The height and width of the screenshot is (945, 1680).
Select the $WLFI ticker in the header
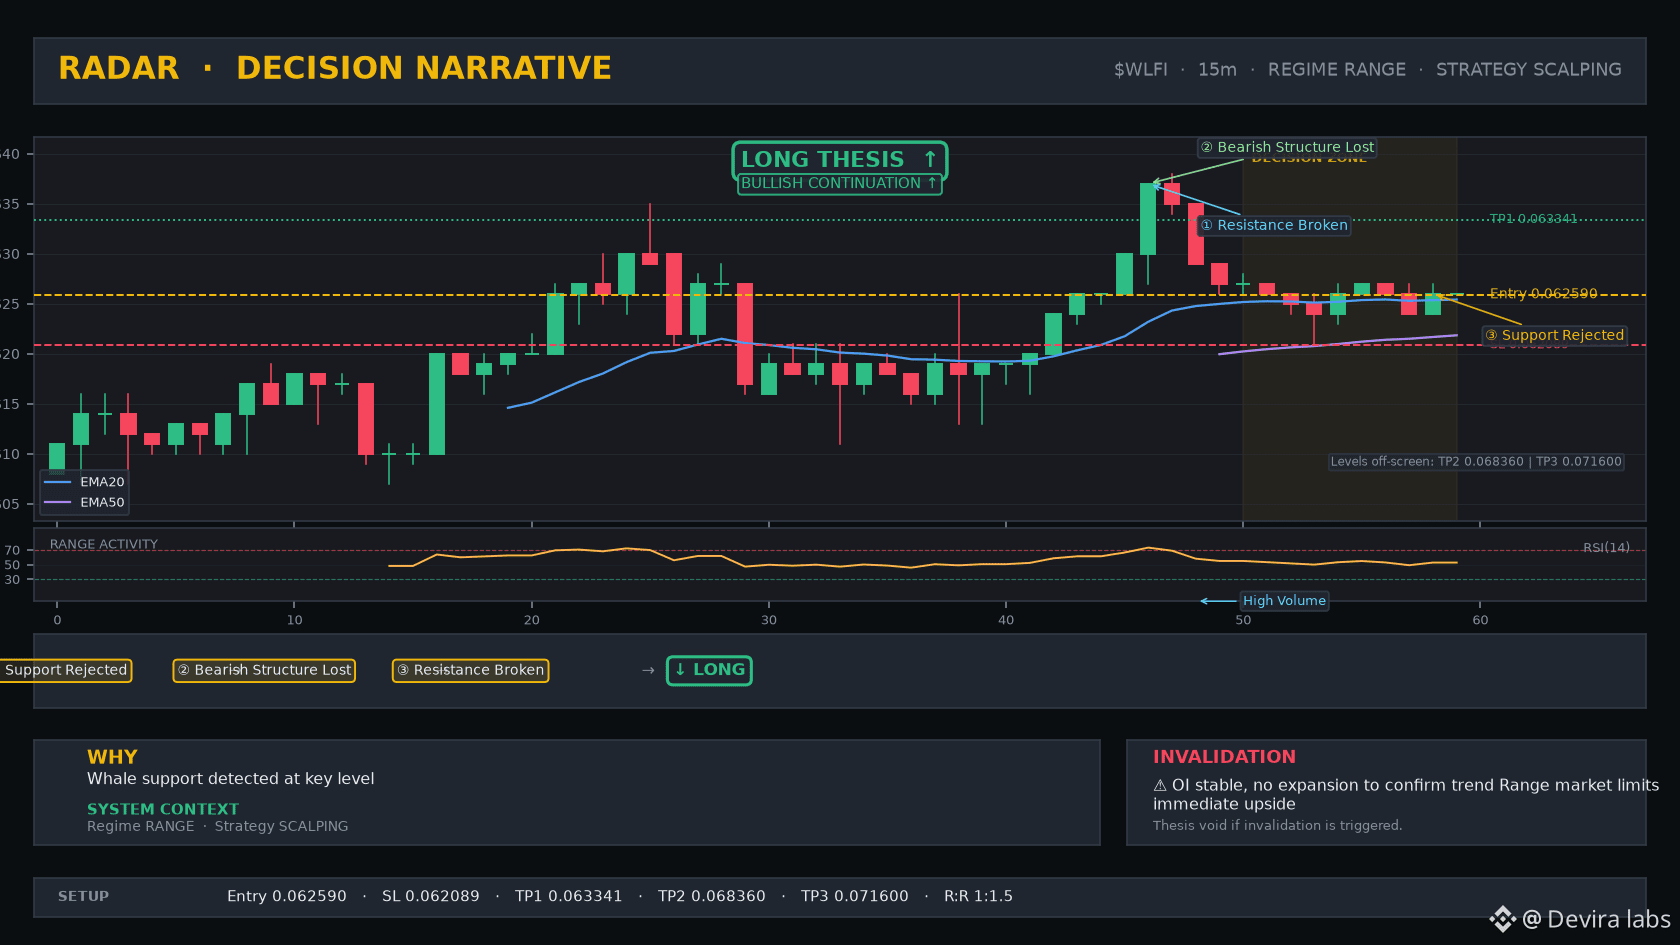[x=1141, y=70]
